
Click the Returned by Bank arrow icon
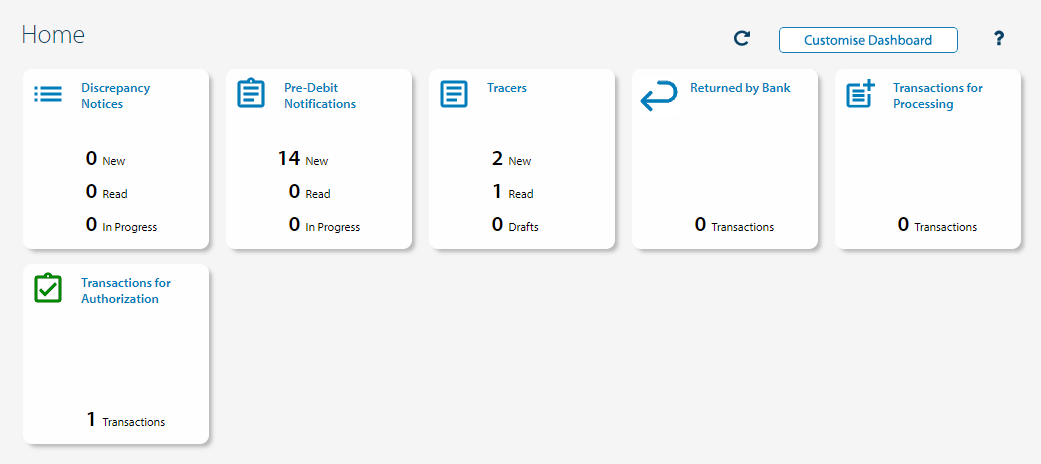659,96
